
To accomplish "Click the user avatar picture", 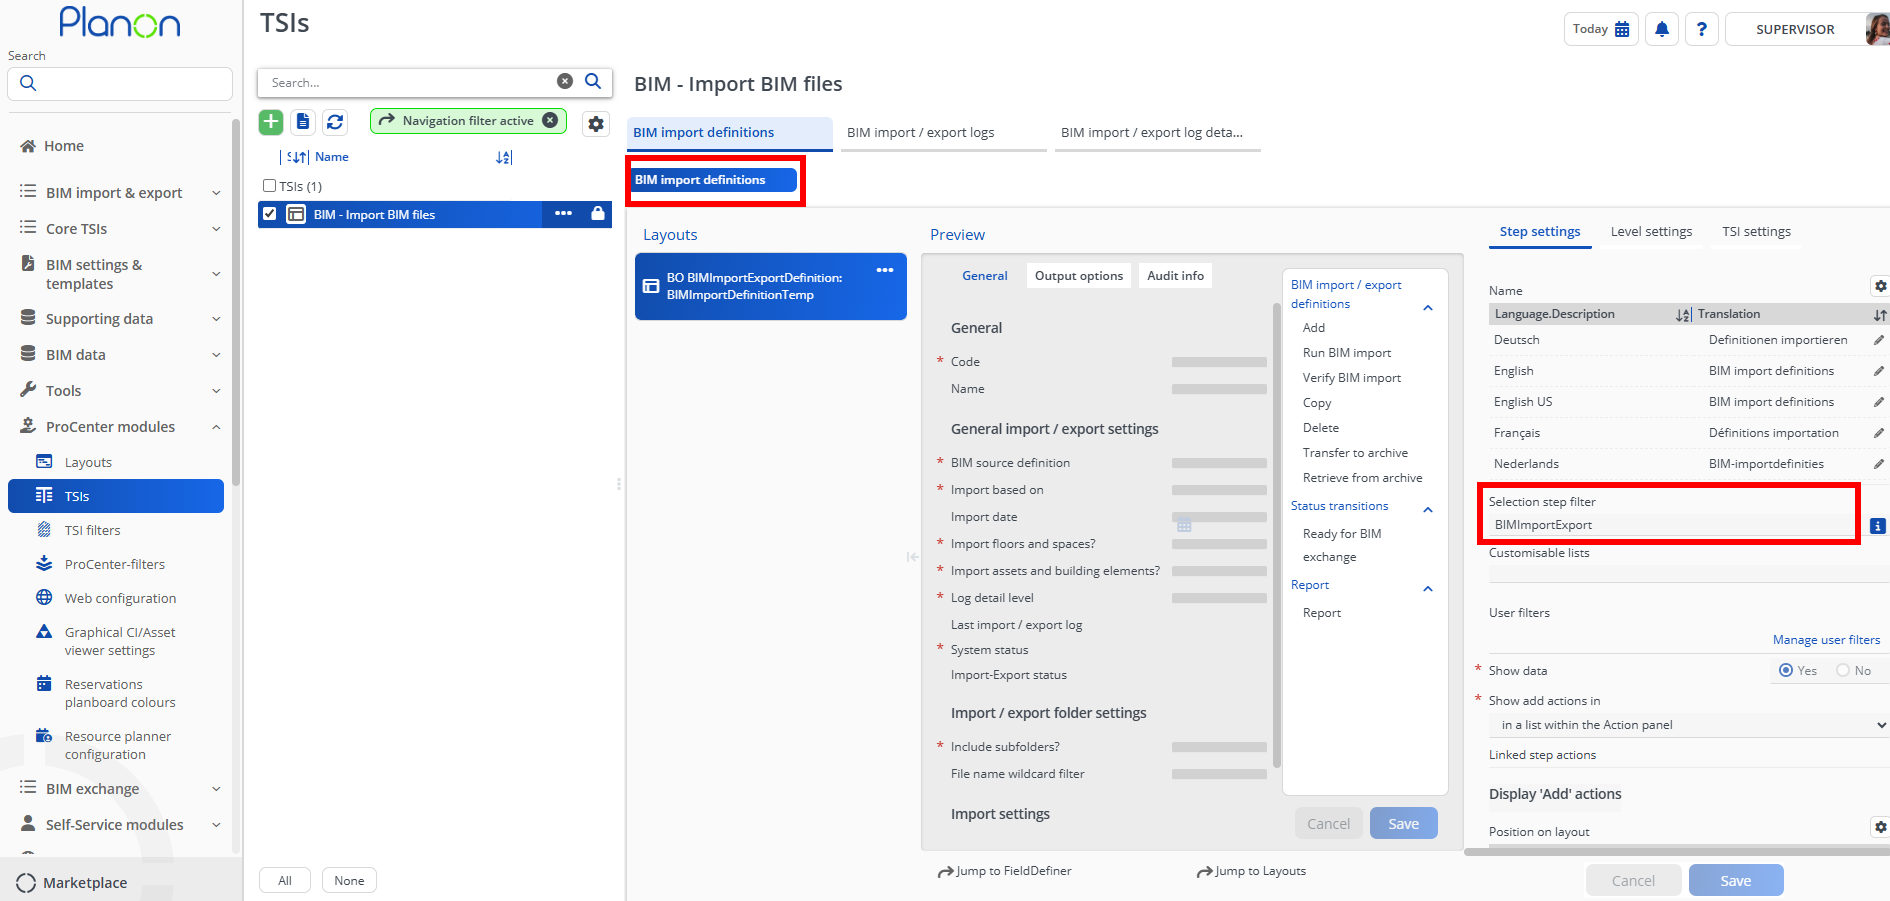I will (x=1877, y=29).
